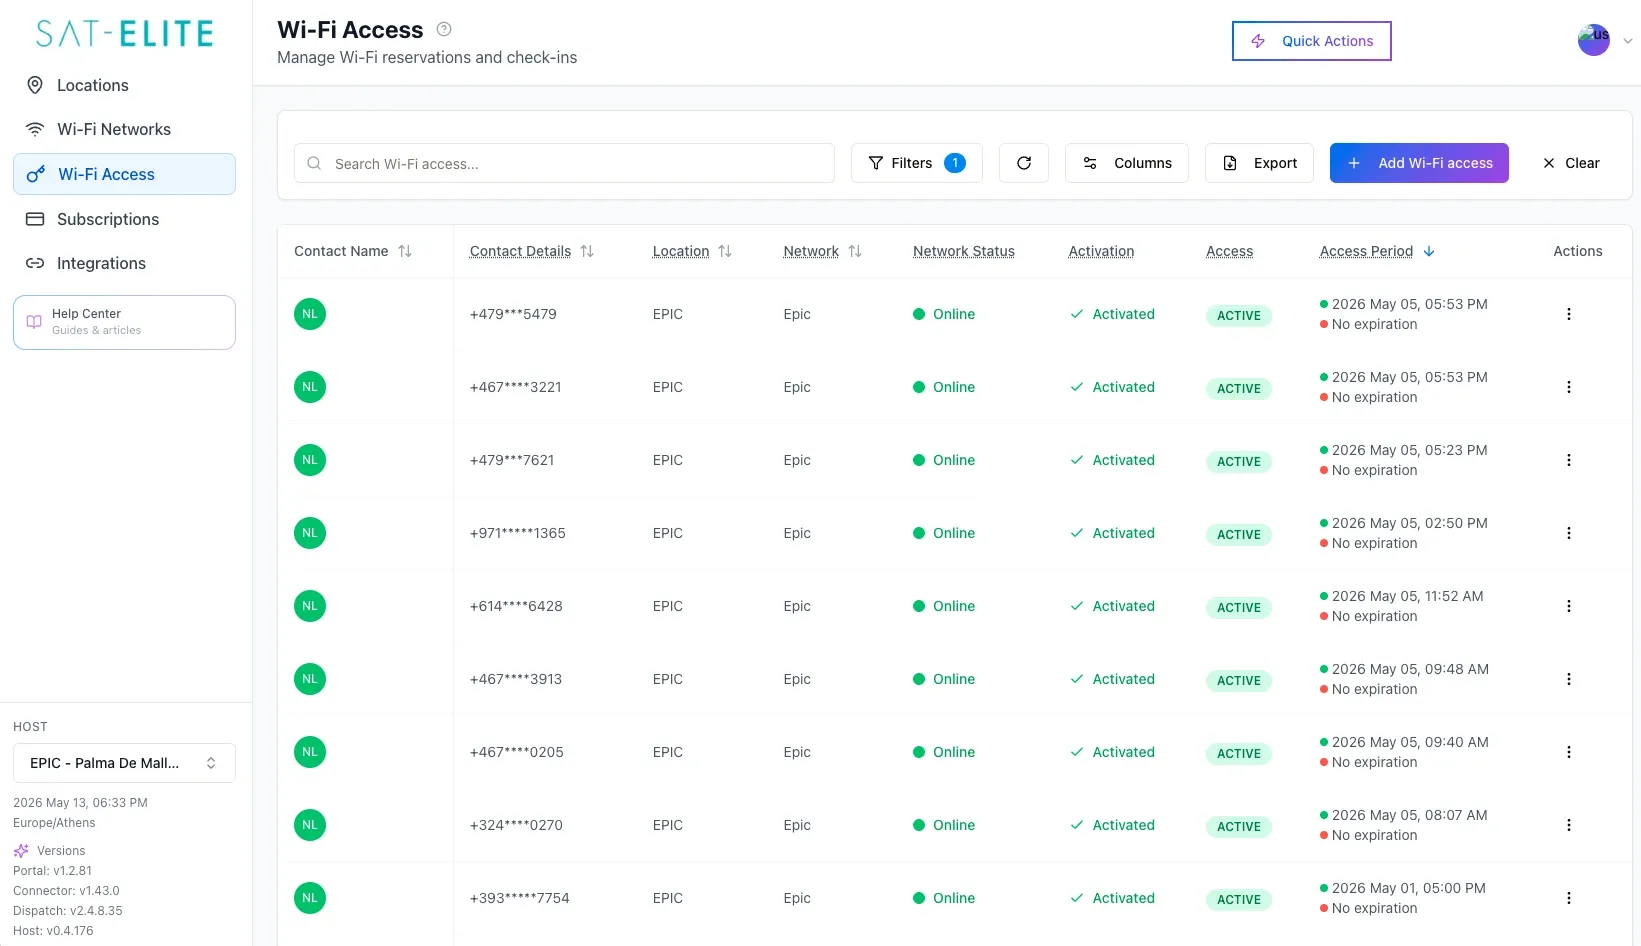Open Integrations from the sidebar
This screenshot has width=1641, height=946.
pos(124,263)
